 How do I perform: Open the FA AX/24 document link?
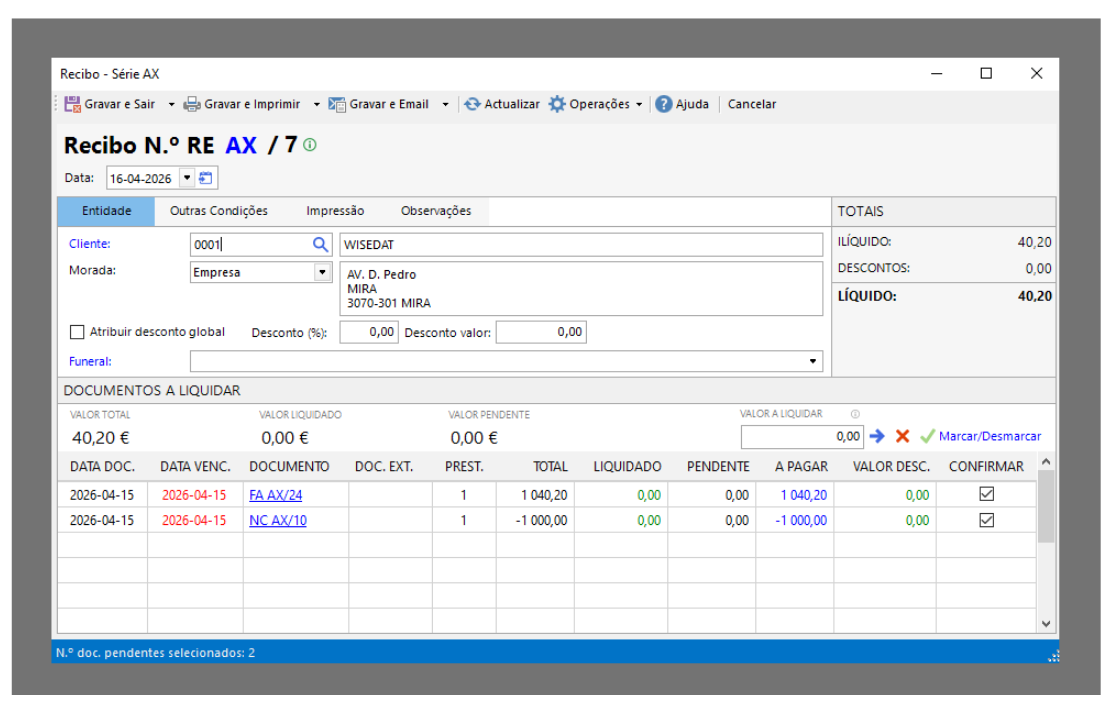(x=275, y=495)
